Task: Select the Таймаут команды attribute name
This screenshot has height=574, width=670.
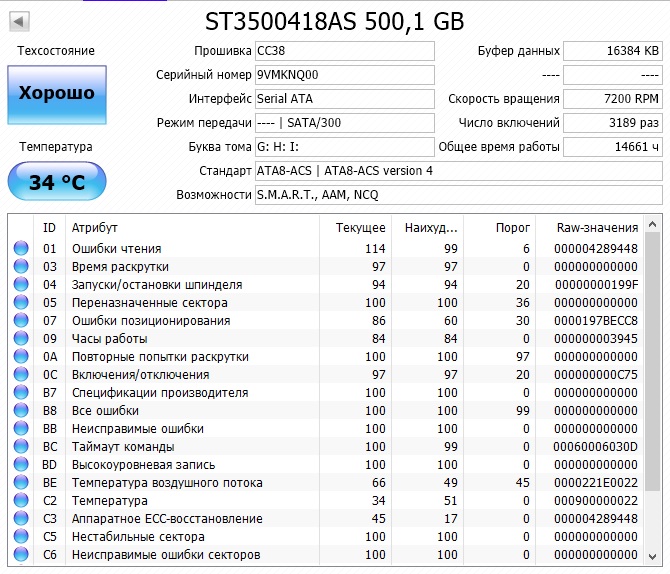Action: coord(123,447)
